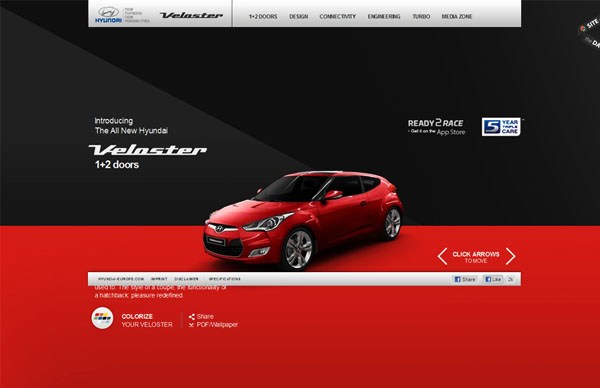Click the Veloster logo in the header

(x=191, y=15)
